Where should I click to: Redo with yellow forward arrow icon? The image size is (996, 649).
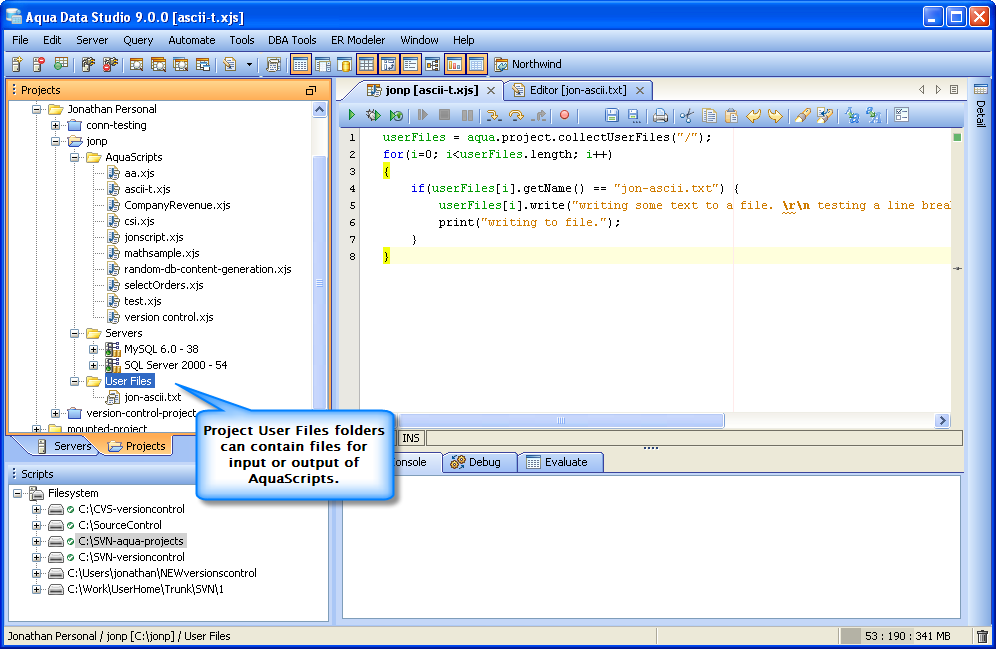775,115
